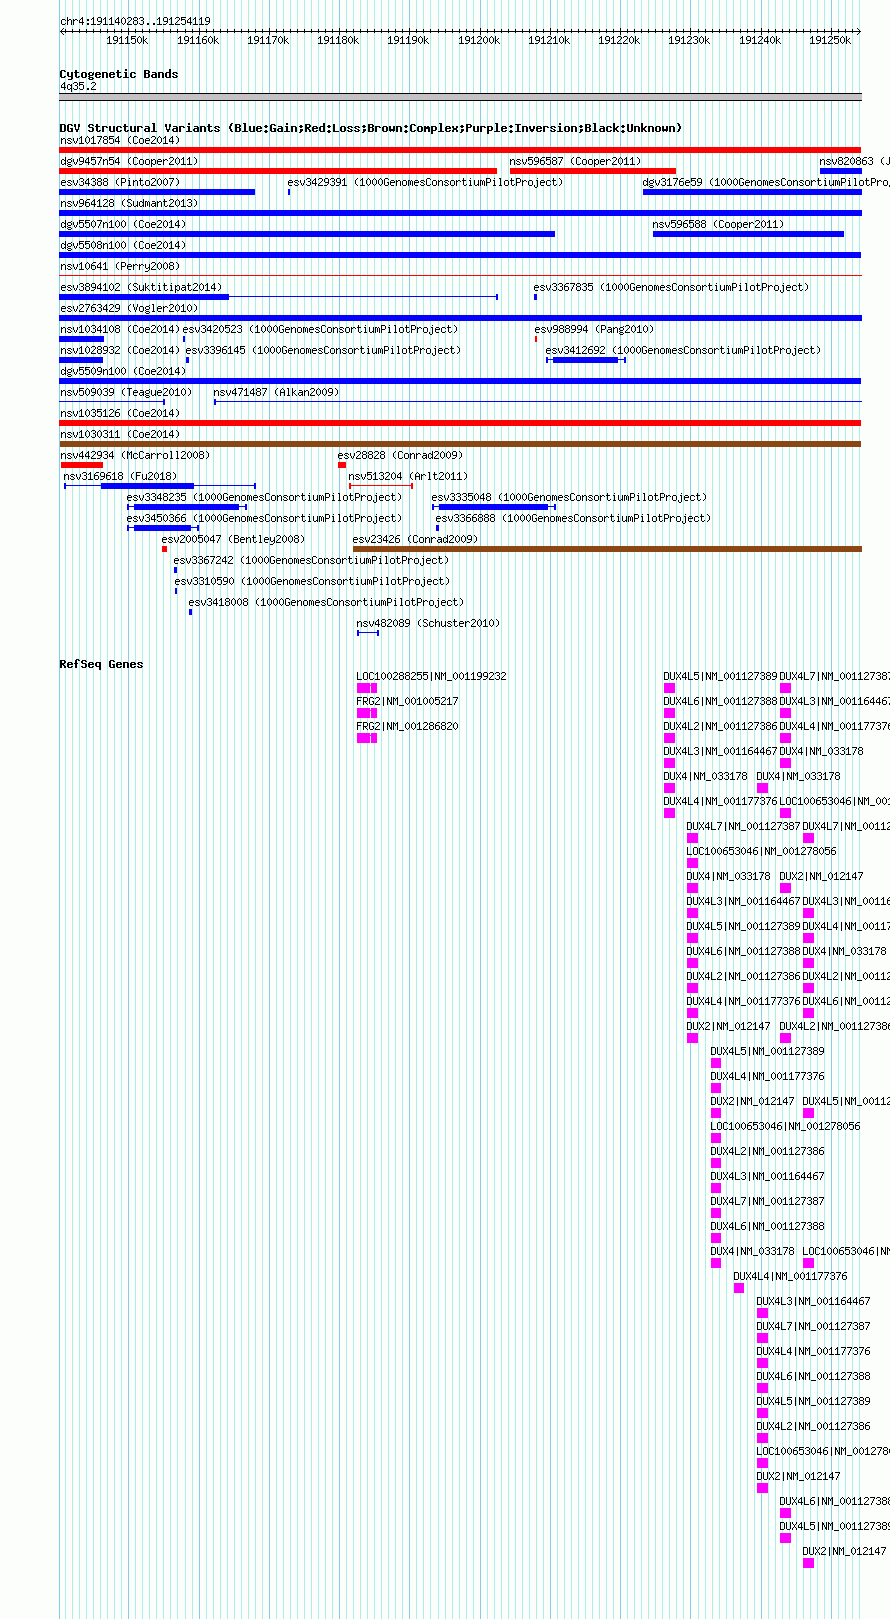
Task: Click the gray cytogenetic band bar
Action: click(460, 97)
